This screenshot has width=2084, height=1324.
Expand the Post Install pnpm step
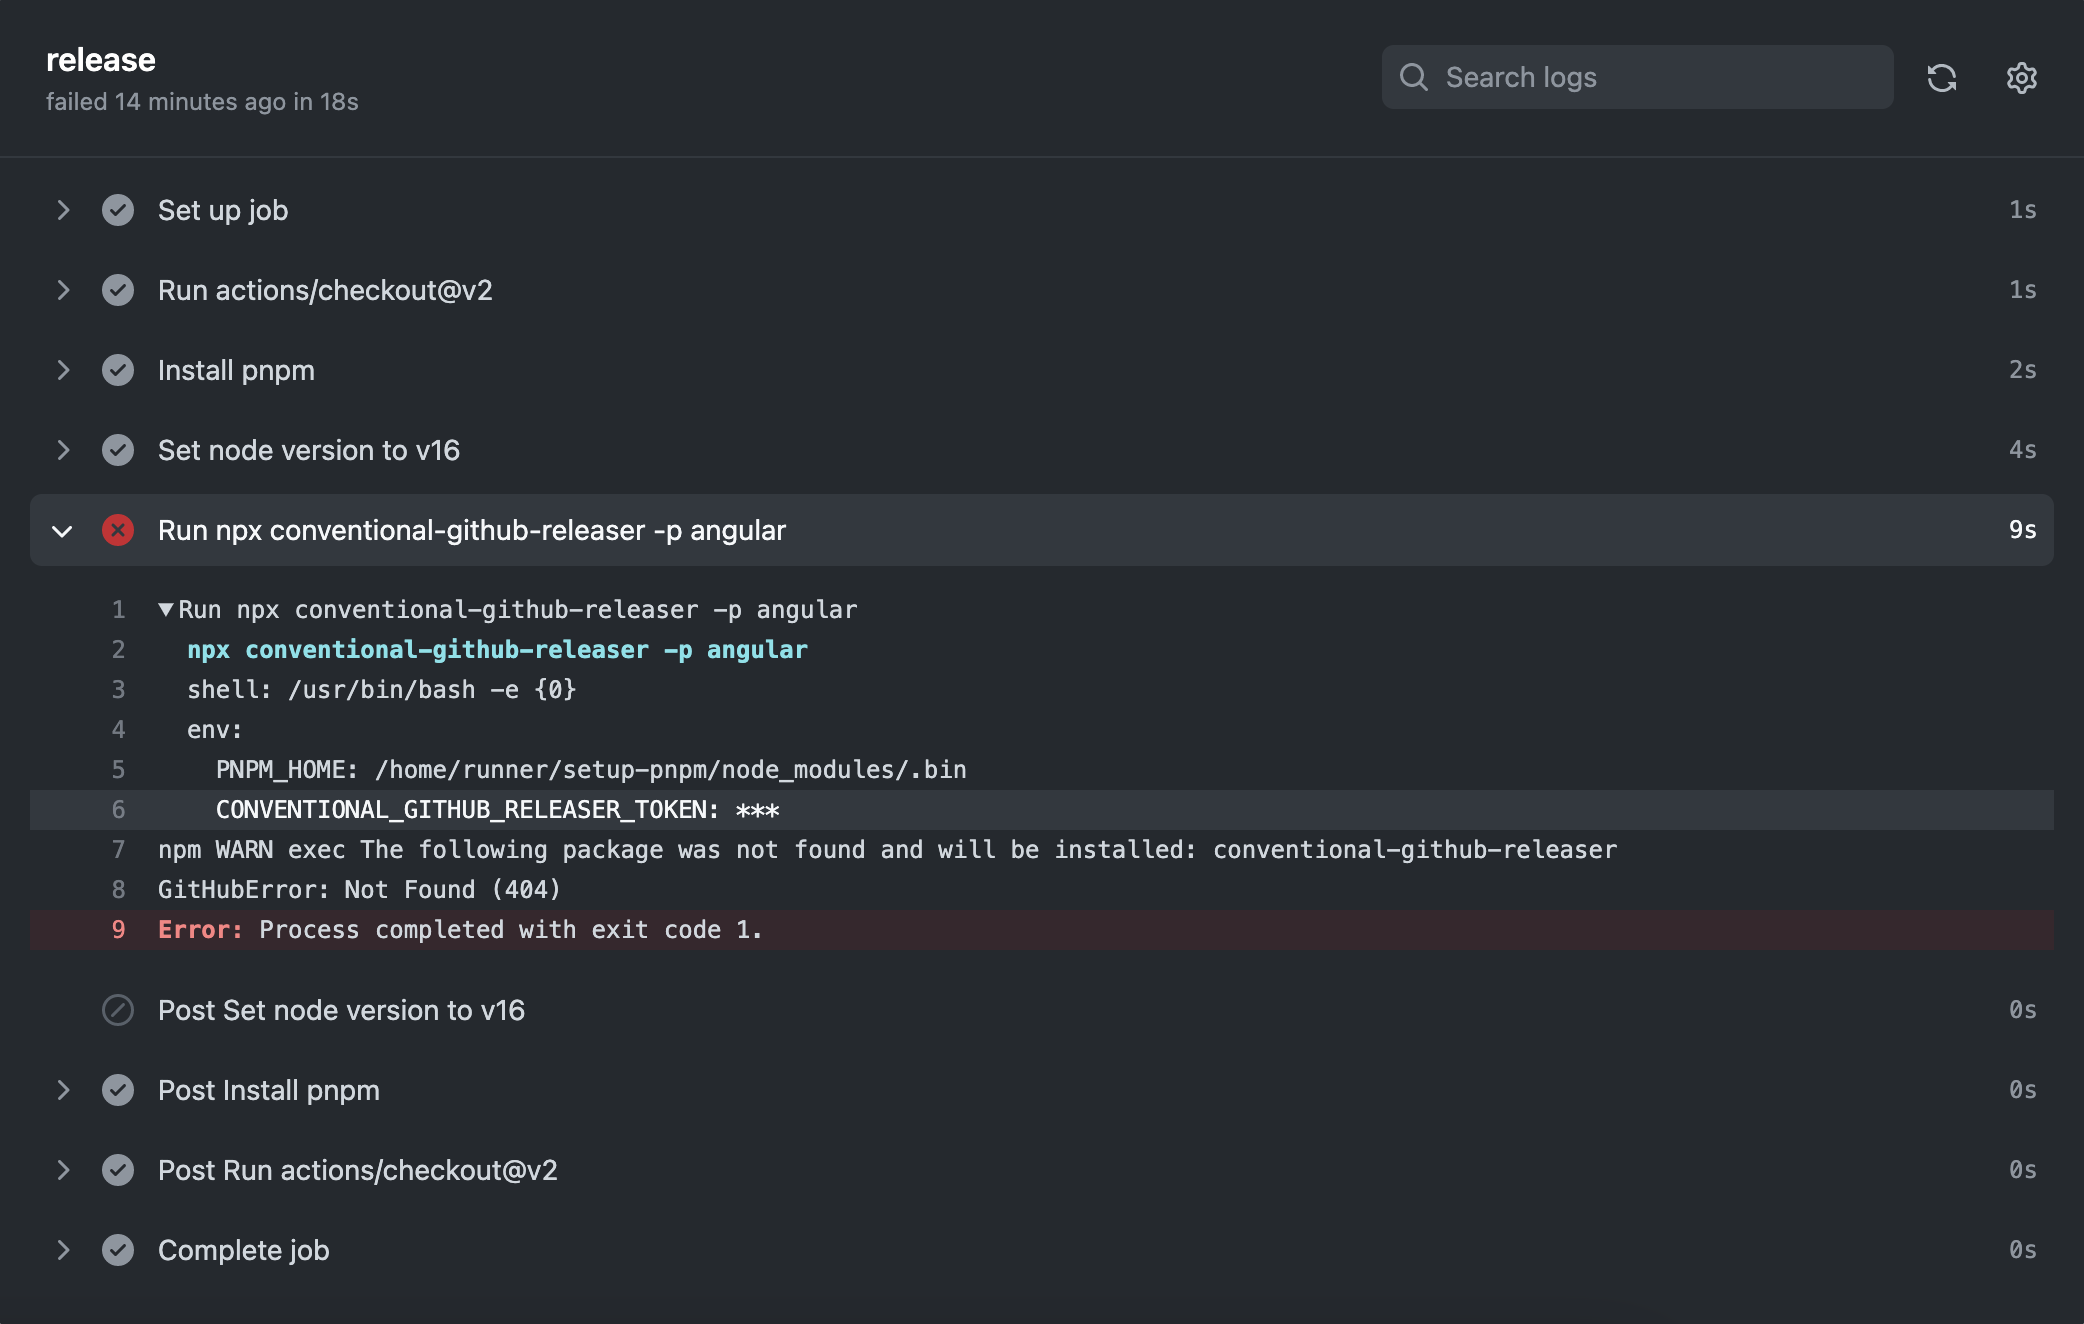(x=64, y=1090)
